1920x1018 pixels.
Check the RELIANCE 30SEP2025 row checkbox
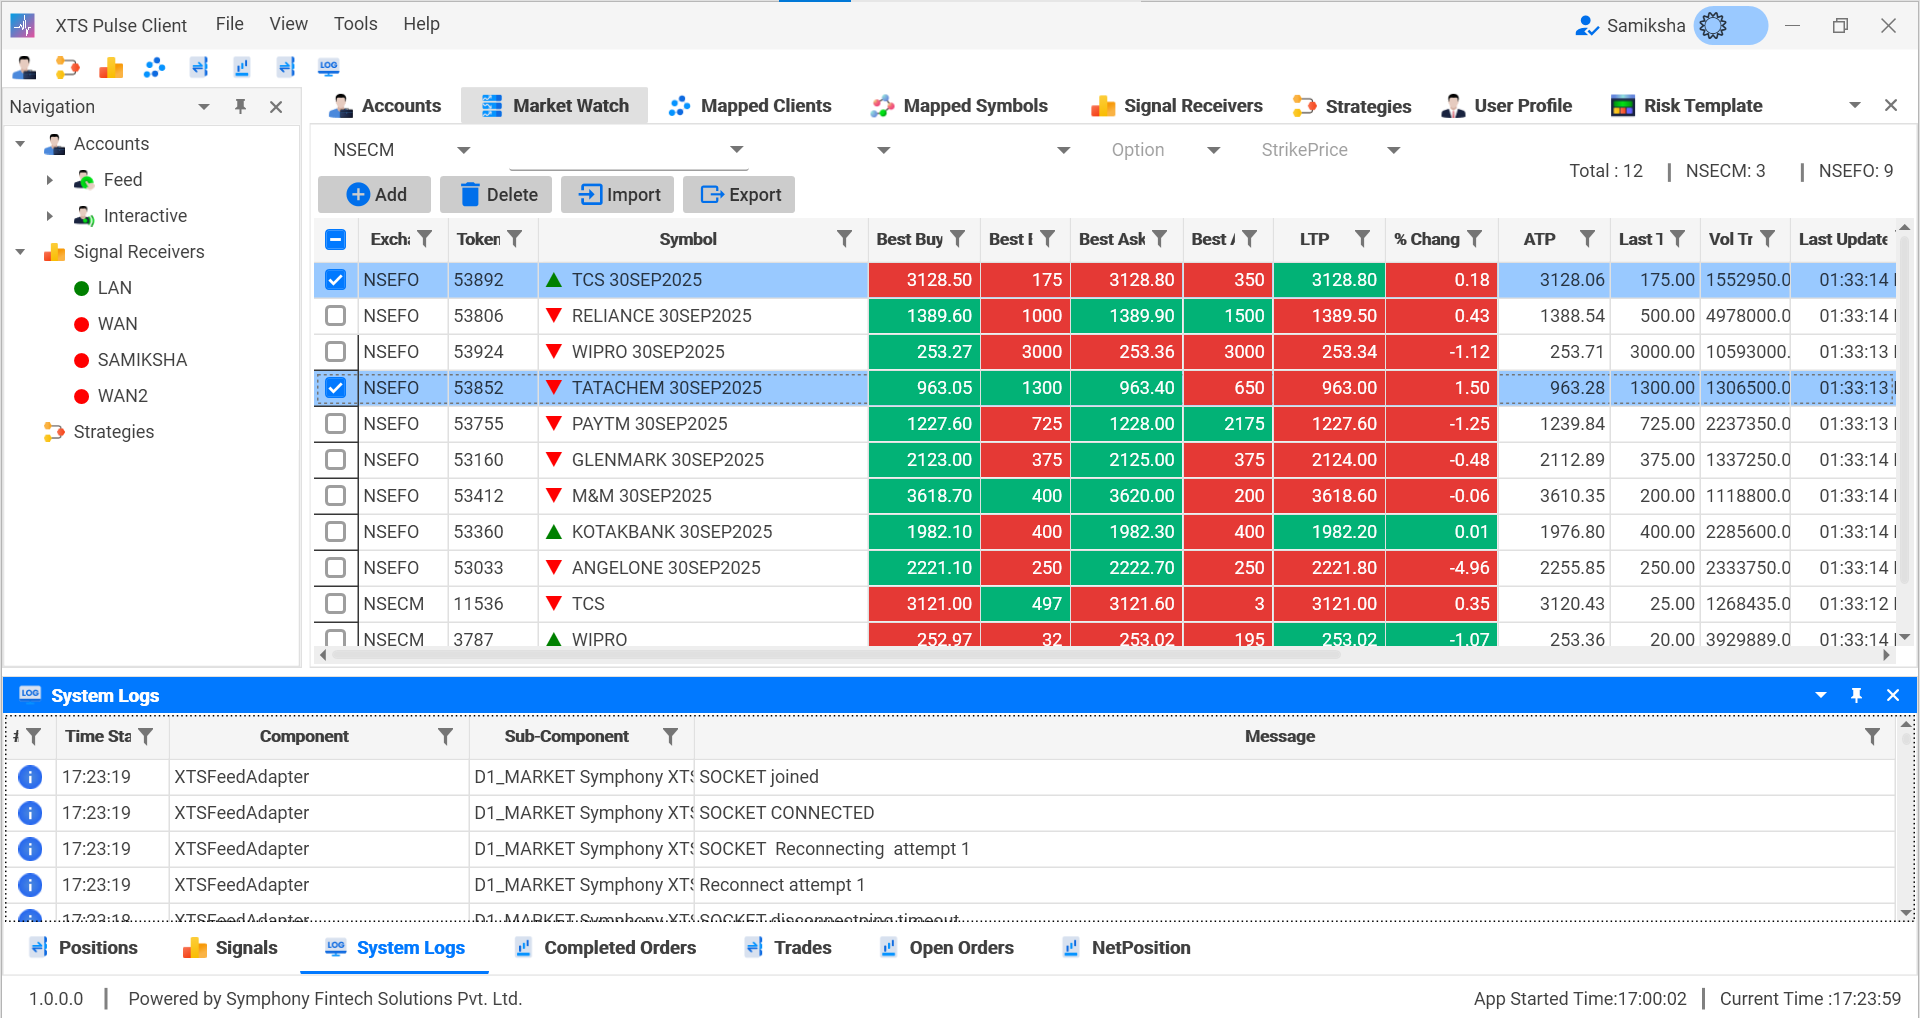coord(336,316)
